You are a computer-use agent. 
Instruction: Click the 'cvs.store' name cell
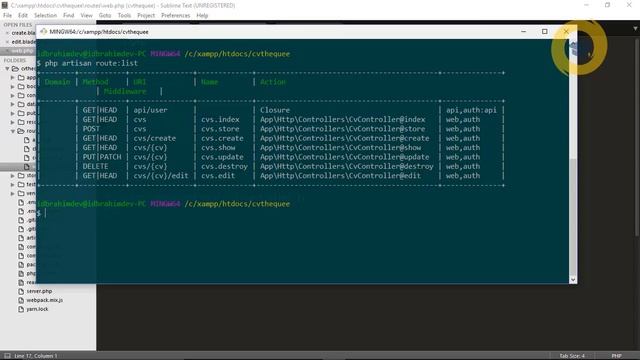[220, 129]
